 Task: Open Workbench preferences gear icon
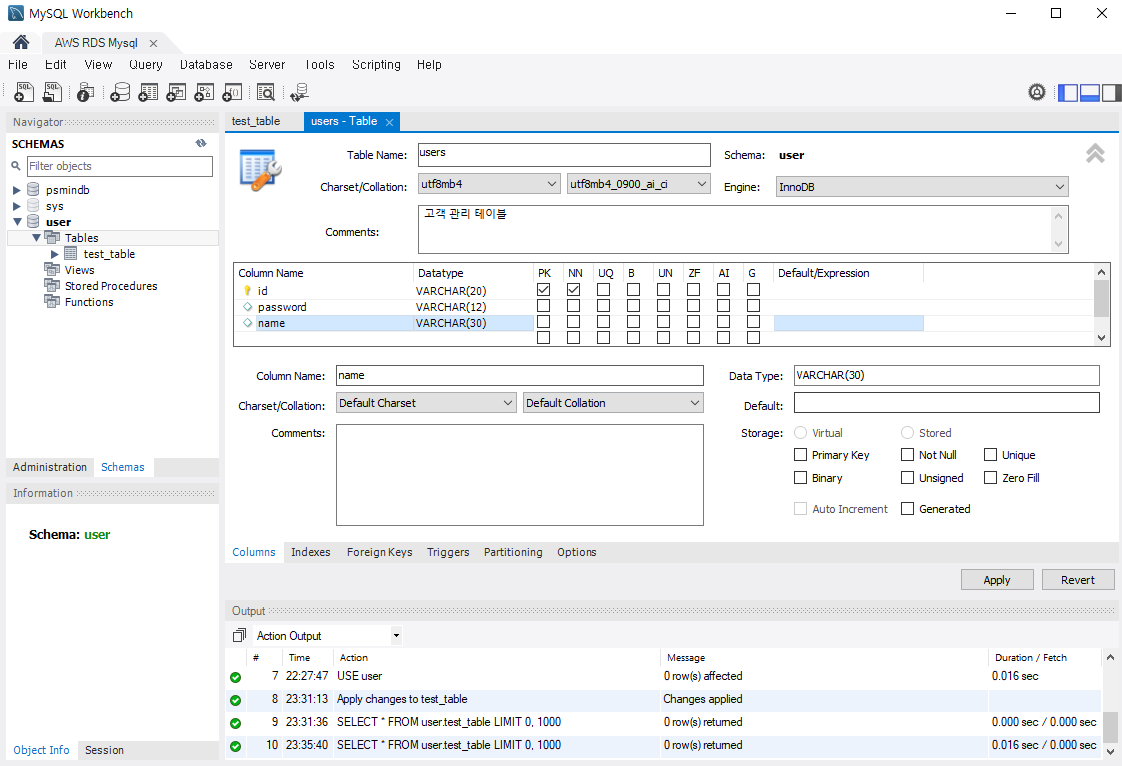1037,92
